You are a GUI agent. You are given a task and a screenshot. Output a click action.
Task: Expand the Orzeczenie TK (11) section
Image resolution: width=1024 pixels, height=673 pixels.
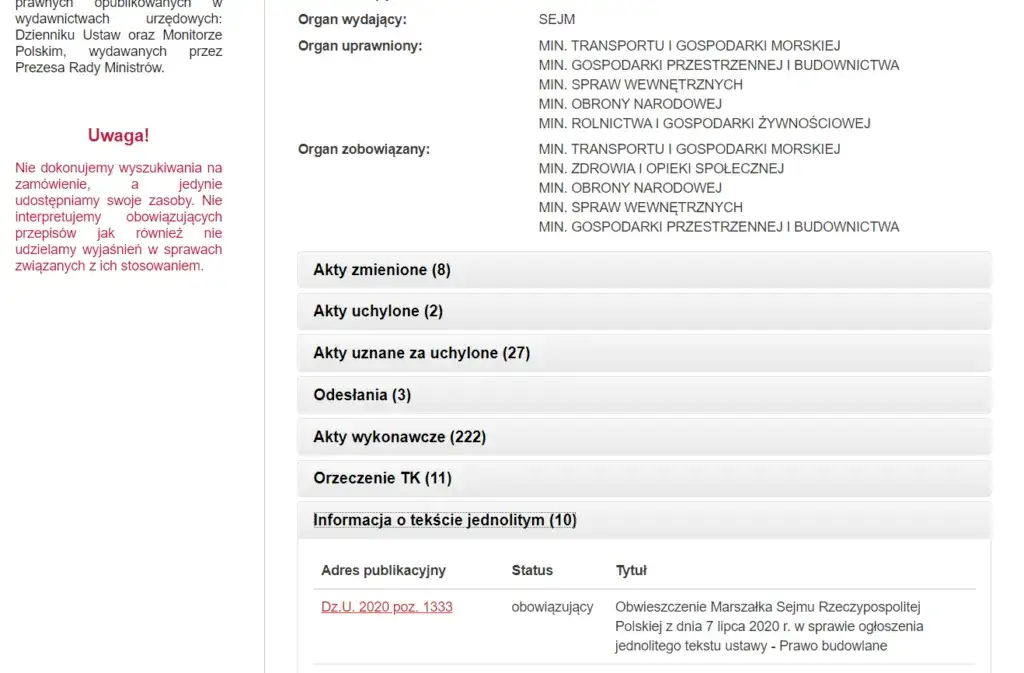point(382,478)
